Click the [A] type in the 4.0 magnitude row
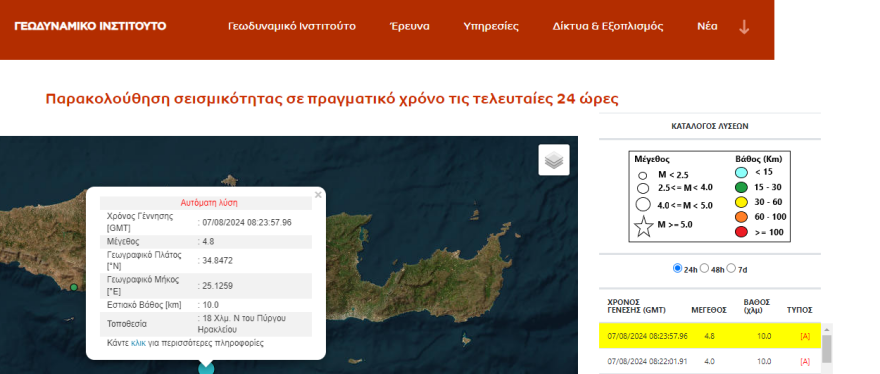Viewport: 880px width, 374px height. click(805, 361)
